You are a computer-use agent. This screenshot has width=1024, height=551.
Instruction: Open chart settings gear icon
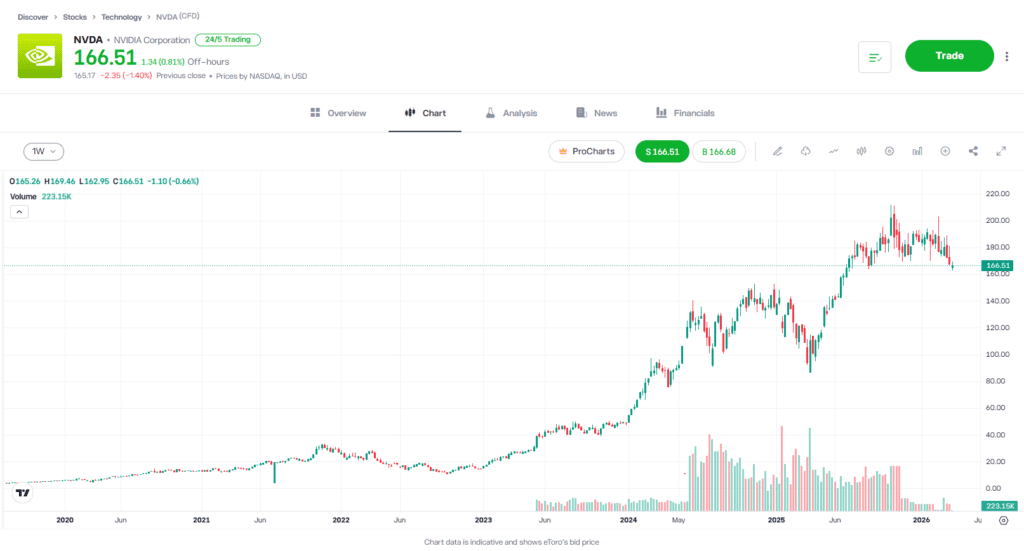coord(889,151)
